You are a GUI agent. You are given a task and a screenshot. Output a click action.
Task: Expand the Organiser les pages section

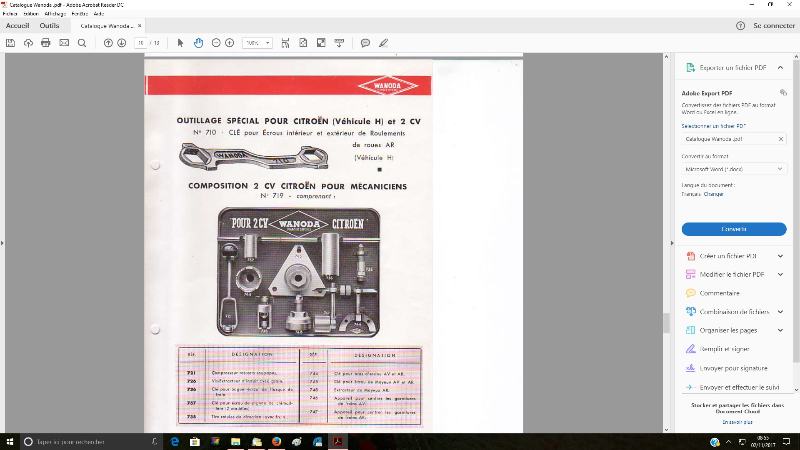coord(780,330)
